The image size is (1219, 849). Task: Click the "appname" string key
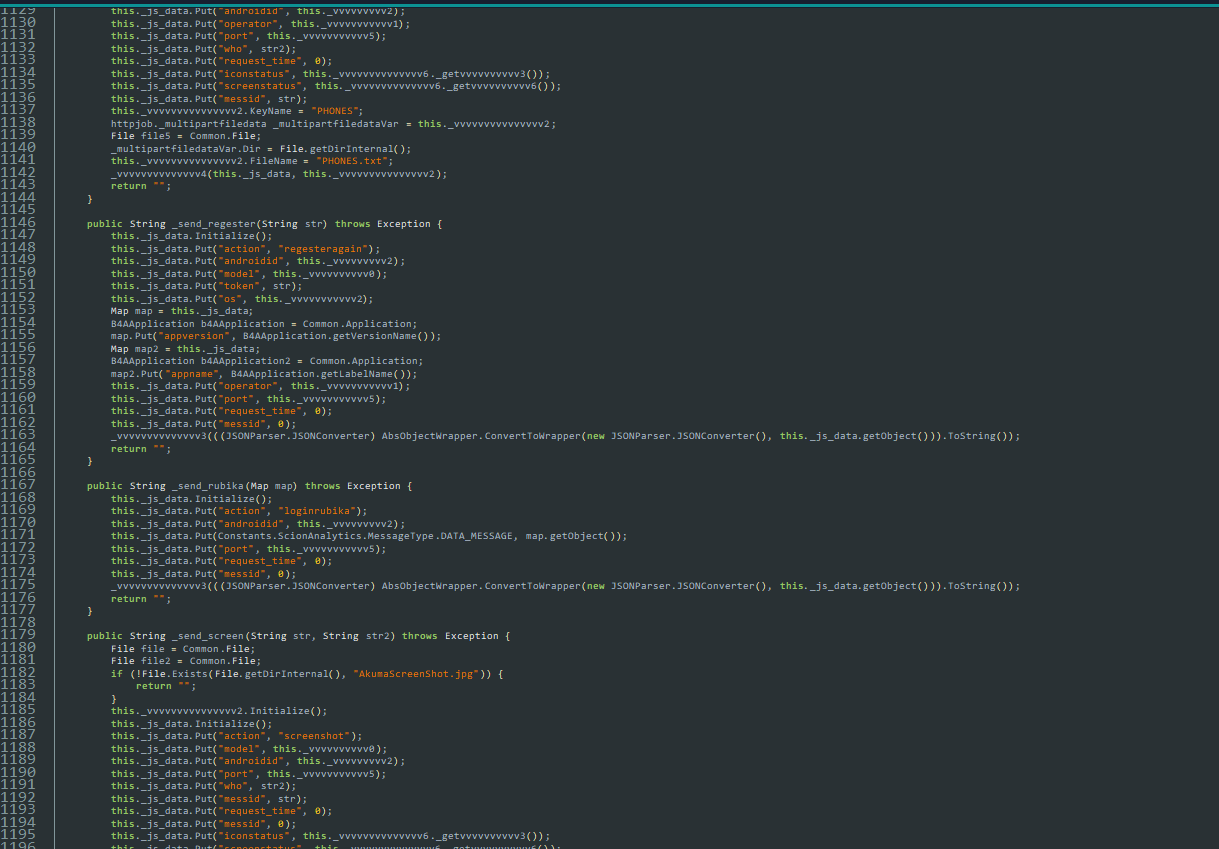[x=194, y=374]
